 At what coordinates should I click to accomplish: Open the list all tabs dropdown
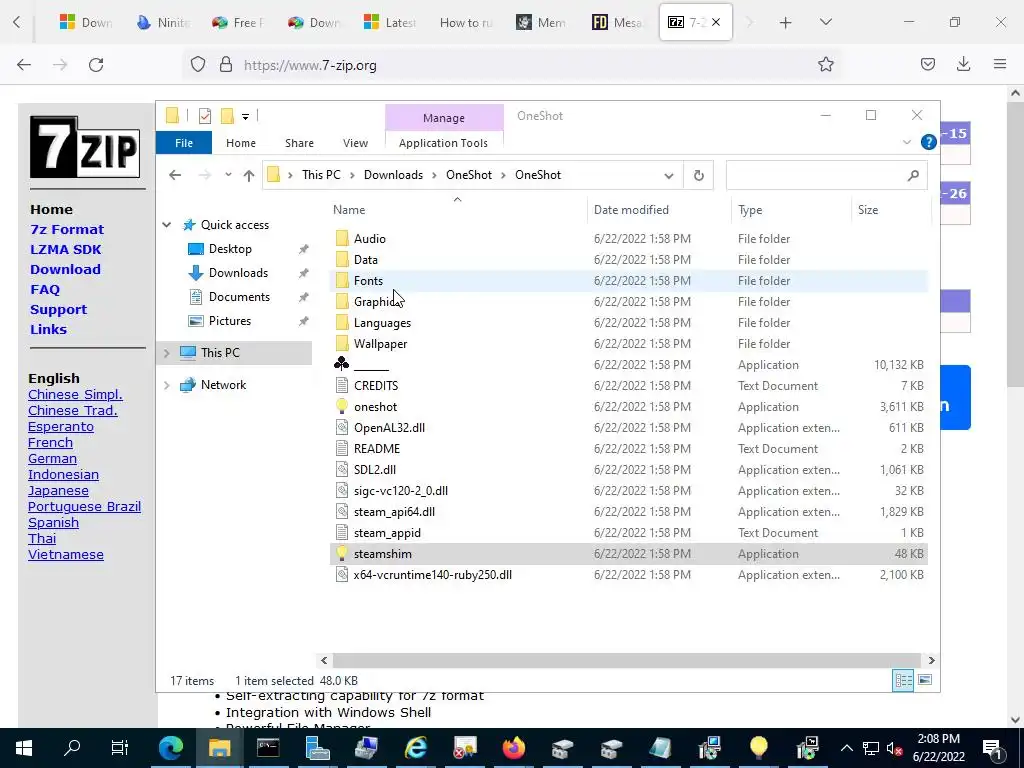(x=825, y=23)
